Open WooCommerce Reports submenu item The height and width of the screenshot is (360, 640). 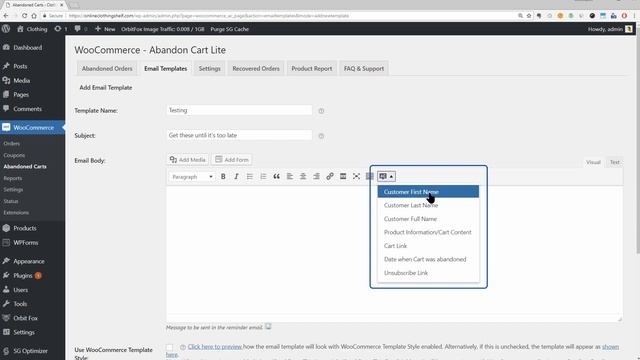13,178
